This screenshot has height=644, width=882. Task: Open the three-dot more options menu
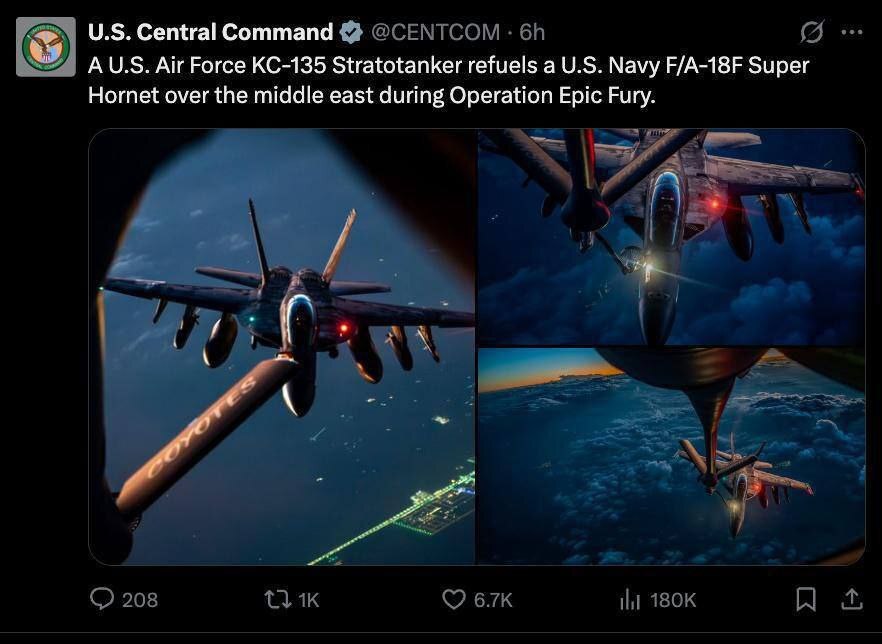(x=851, y=32)
